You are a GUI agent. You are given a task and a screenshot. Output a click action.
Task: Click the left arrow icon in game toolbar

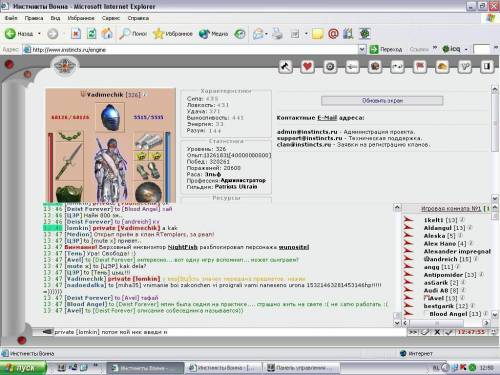[x=352, y=67]
